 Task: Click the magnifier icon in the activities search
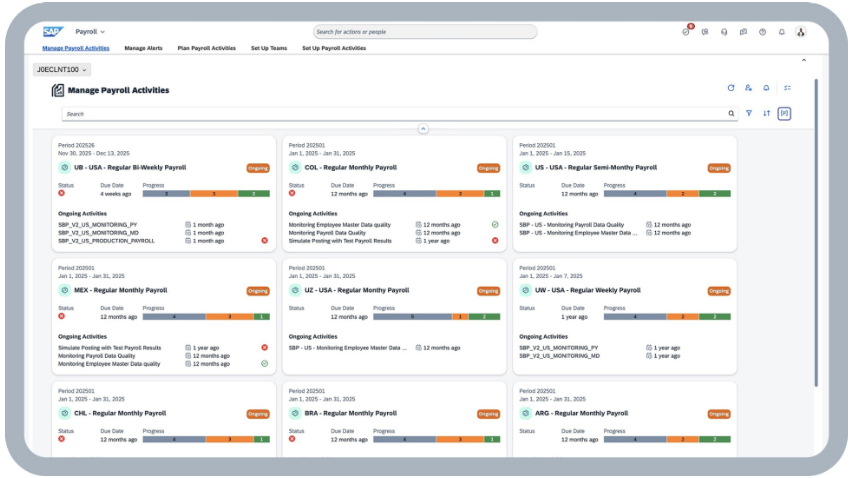(x=731, y=114)
